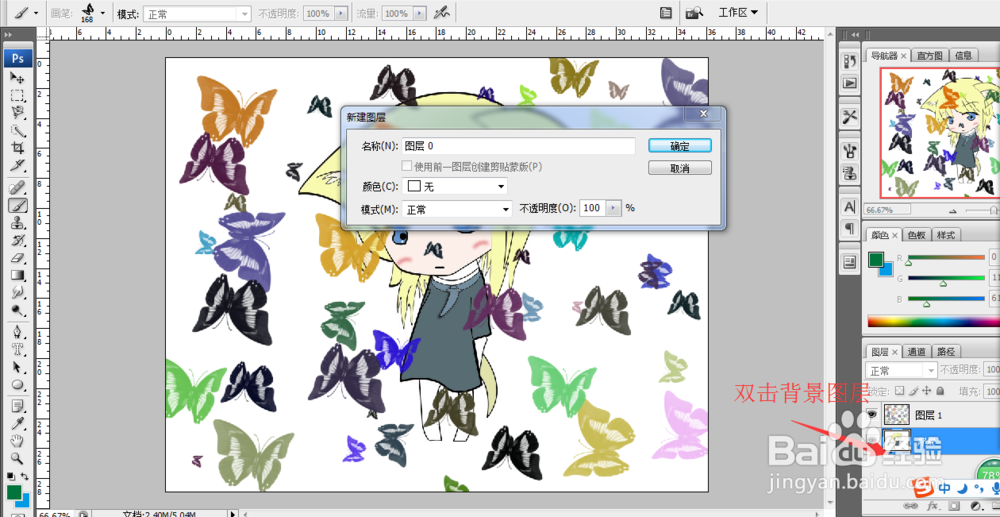Viewport: 1000px width, 517px height.
Task: Open the Character panel icon
Action: tap(849, 207)
